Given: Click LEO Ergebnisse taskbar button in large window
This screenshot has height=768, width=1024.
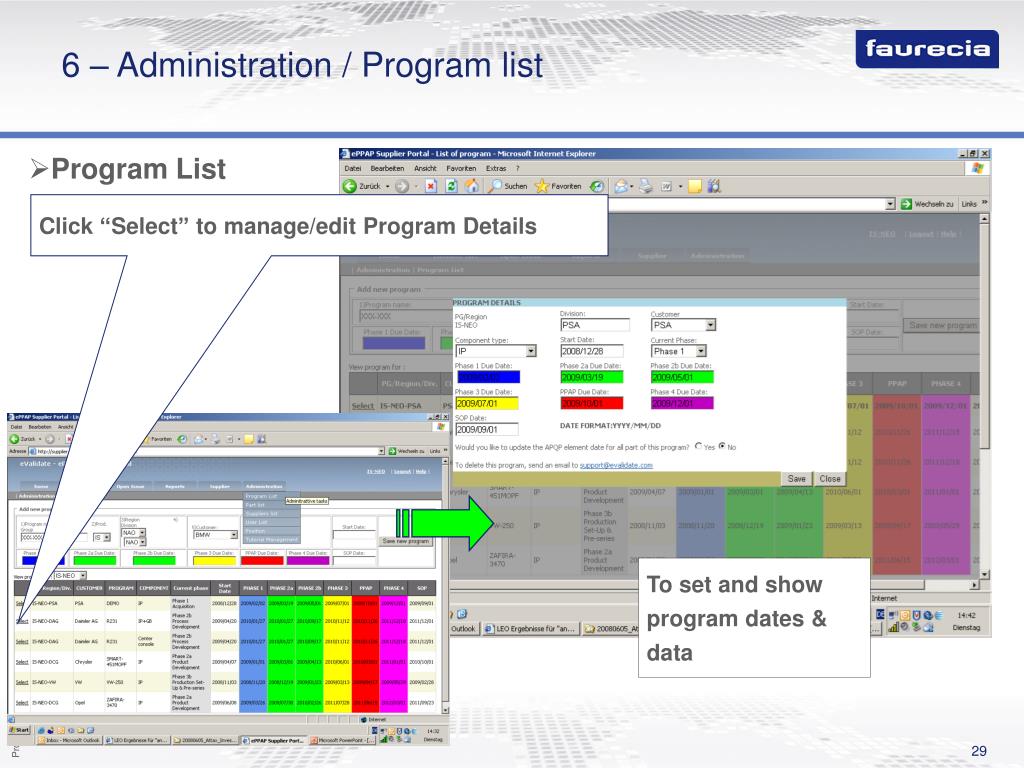Looking at the screenshot, I should pyautogui.click(x=530, y=628).
